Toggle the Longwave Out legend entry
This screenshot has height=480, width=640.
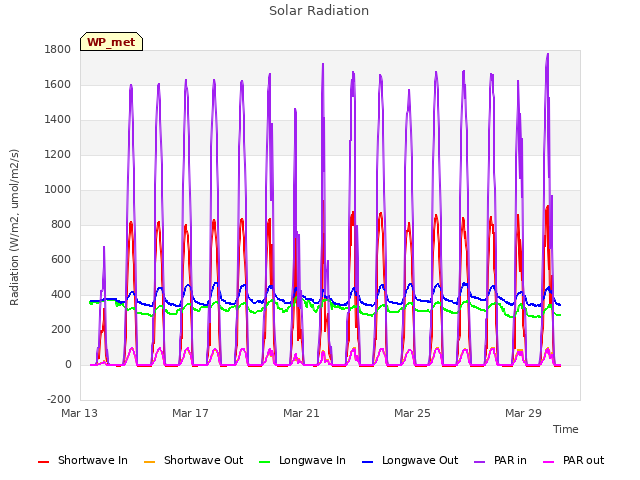point(410,460)
